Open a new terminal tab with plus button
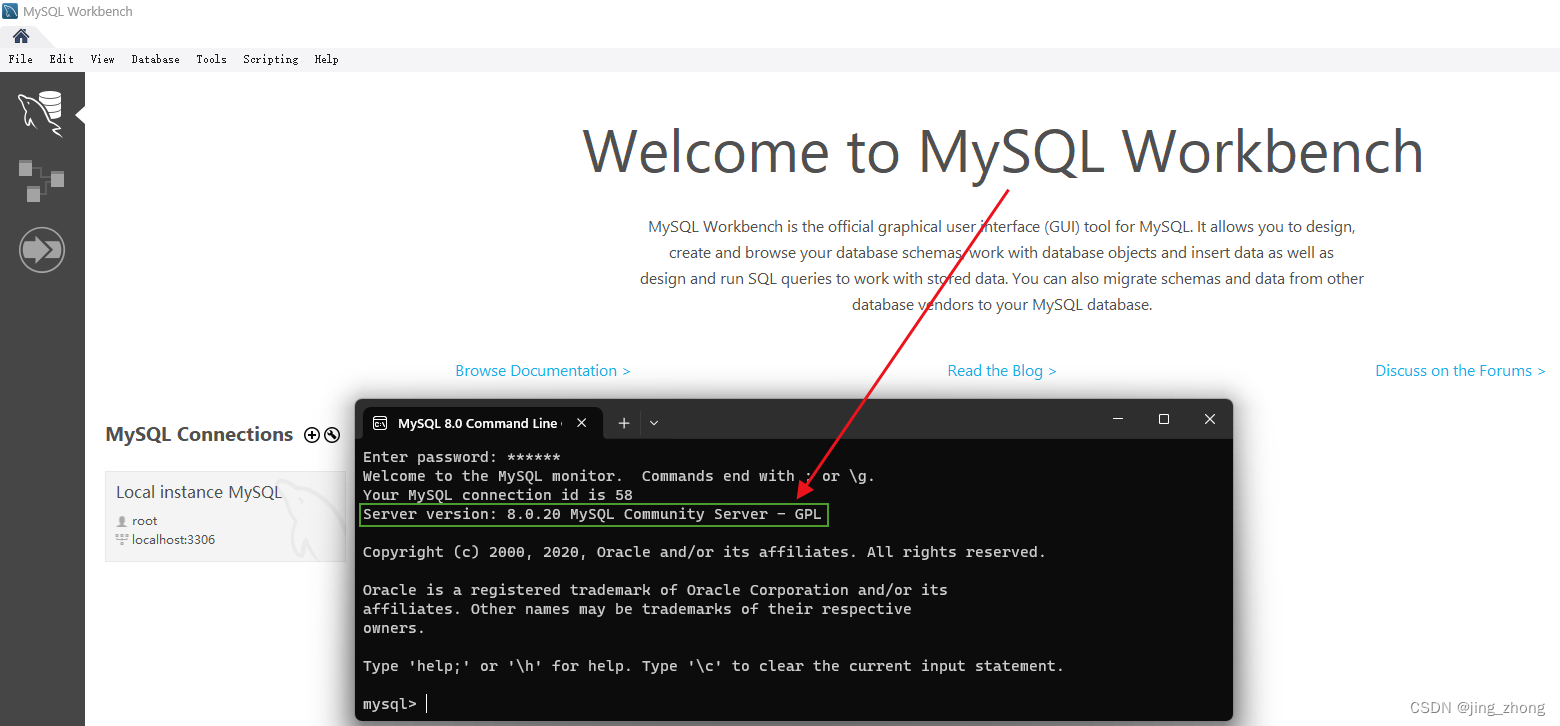The height and width of the screenshot is (726, 1560). [623, 423]
